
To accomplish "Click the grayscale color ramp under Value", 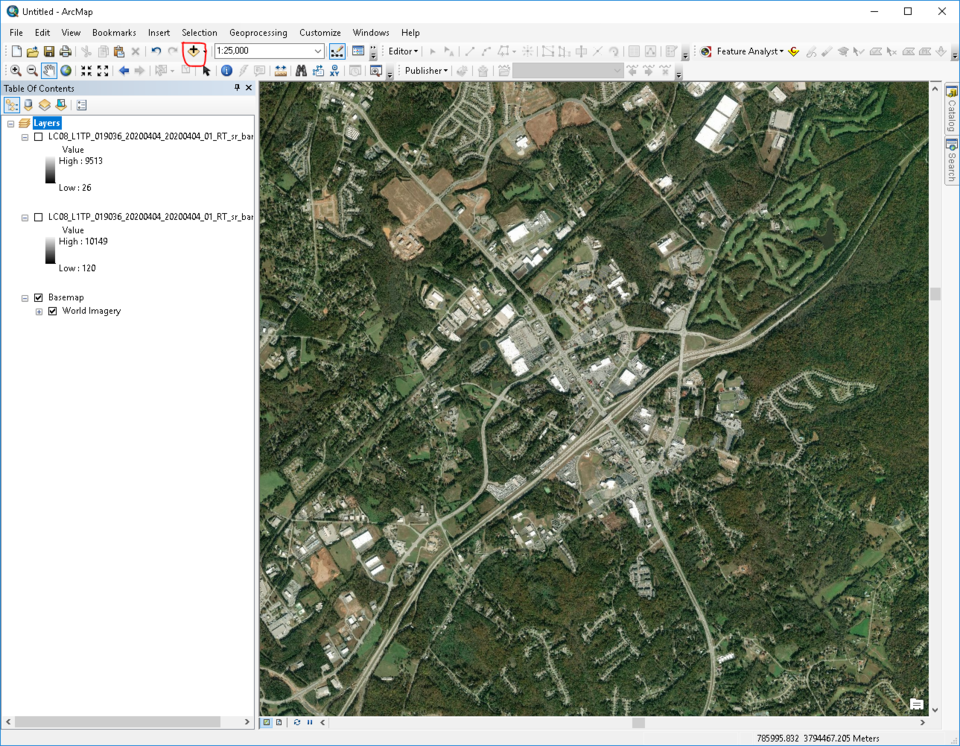I will pyautogui.click(x=50, y=170).
